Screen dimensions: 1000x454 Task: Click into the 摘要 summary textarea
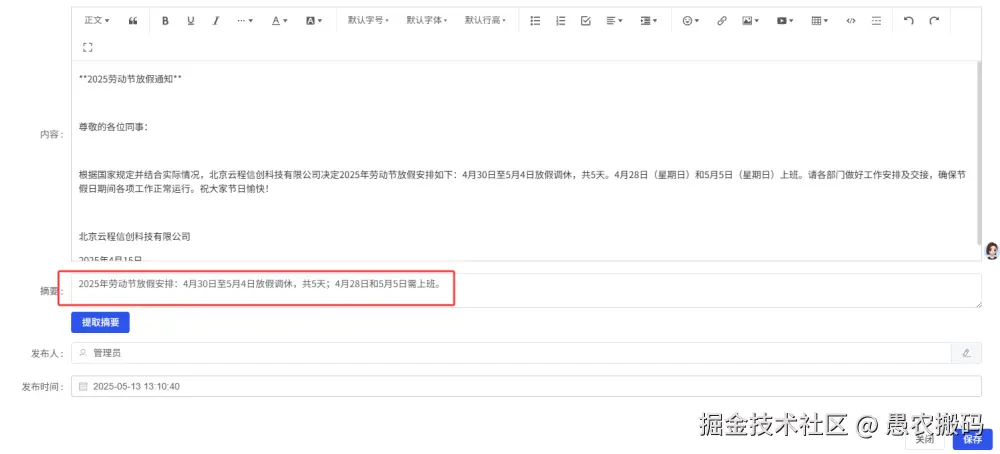526,291
